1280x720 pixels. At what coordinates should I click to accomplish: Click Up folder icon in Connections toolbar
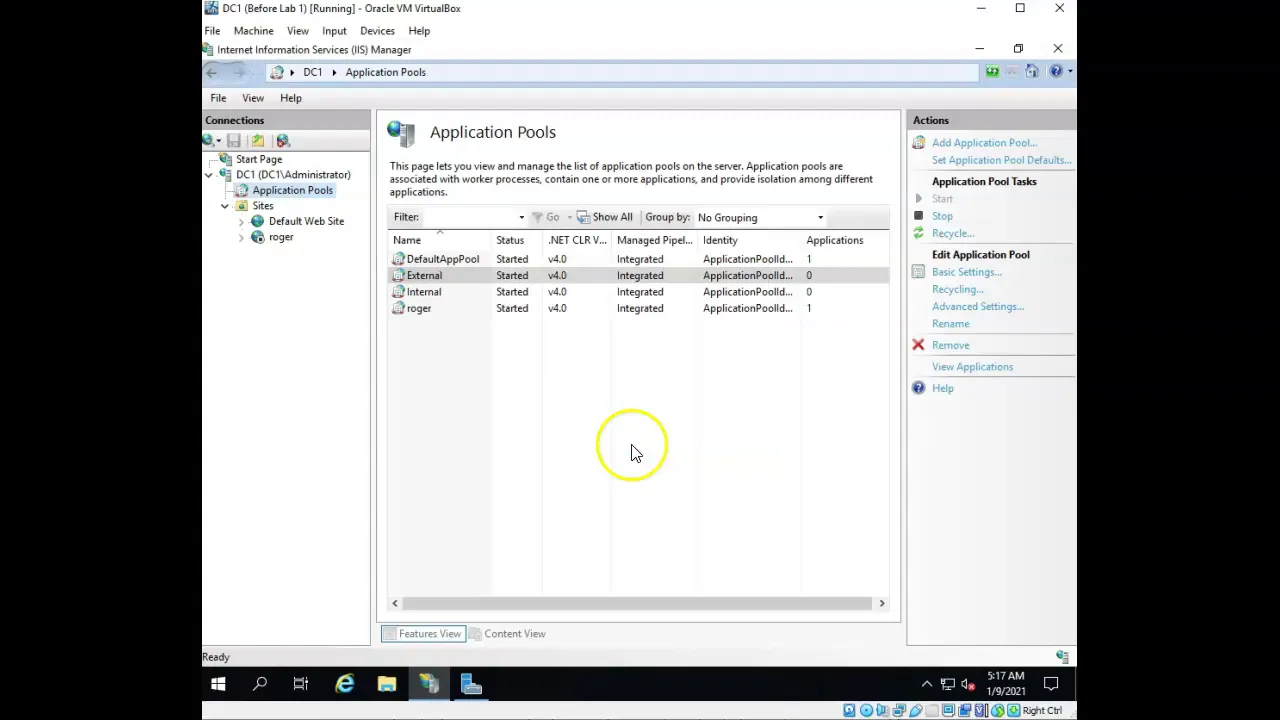pyautogui.click(x=258, y=141)
